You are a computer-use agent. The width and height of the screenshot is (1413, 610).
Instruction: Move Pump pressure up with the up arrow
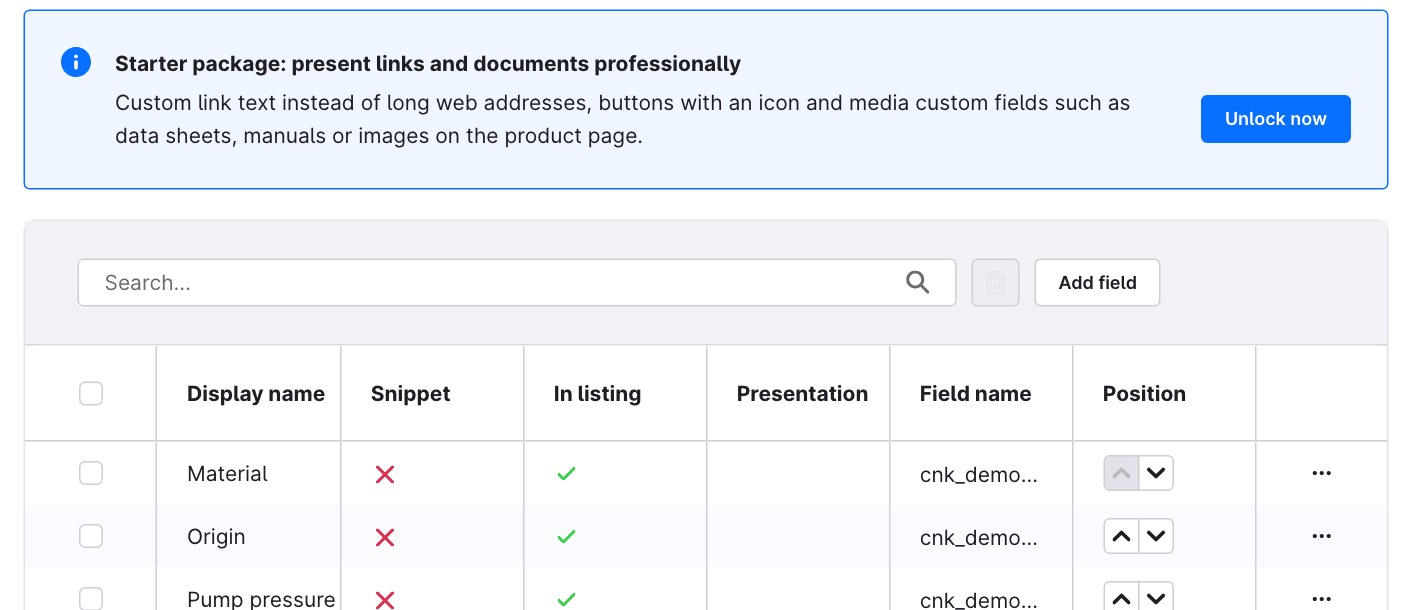tap(1121, 597)
